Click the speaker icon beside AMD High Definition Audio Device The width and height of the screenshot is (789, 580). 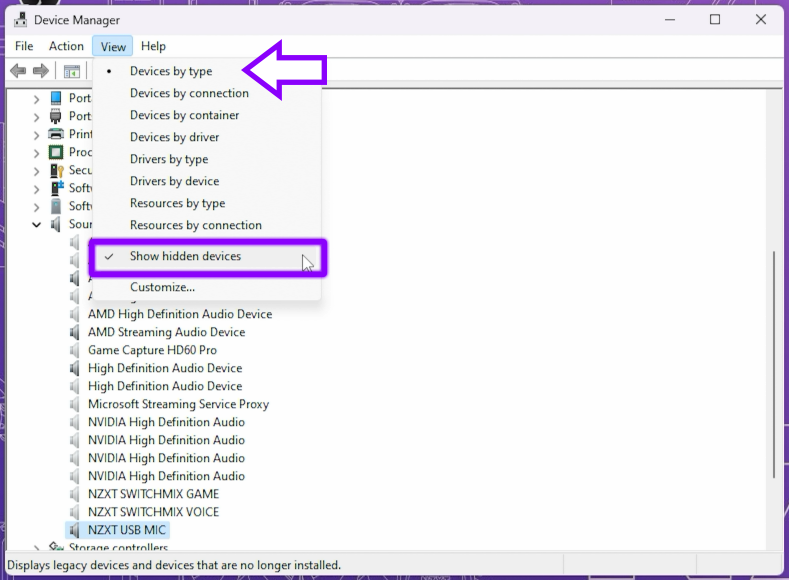[x=74, y=314]
